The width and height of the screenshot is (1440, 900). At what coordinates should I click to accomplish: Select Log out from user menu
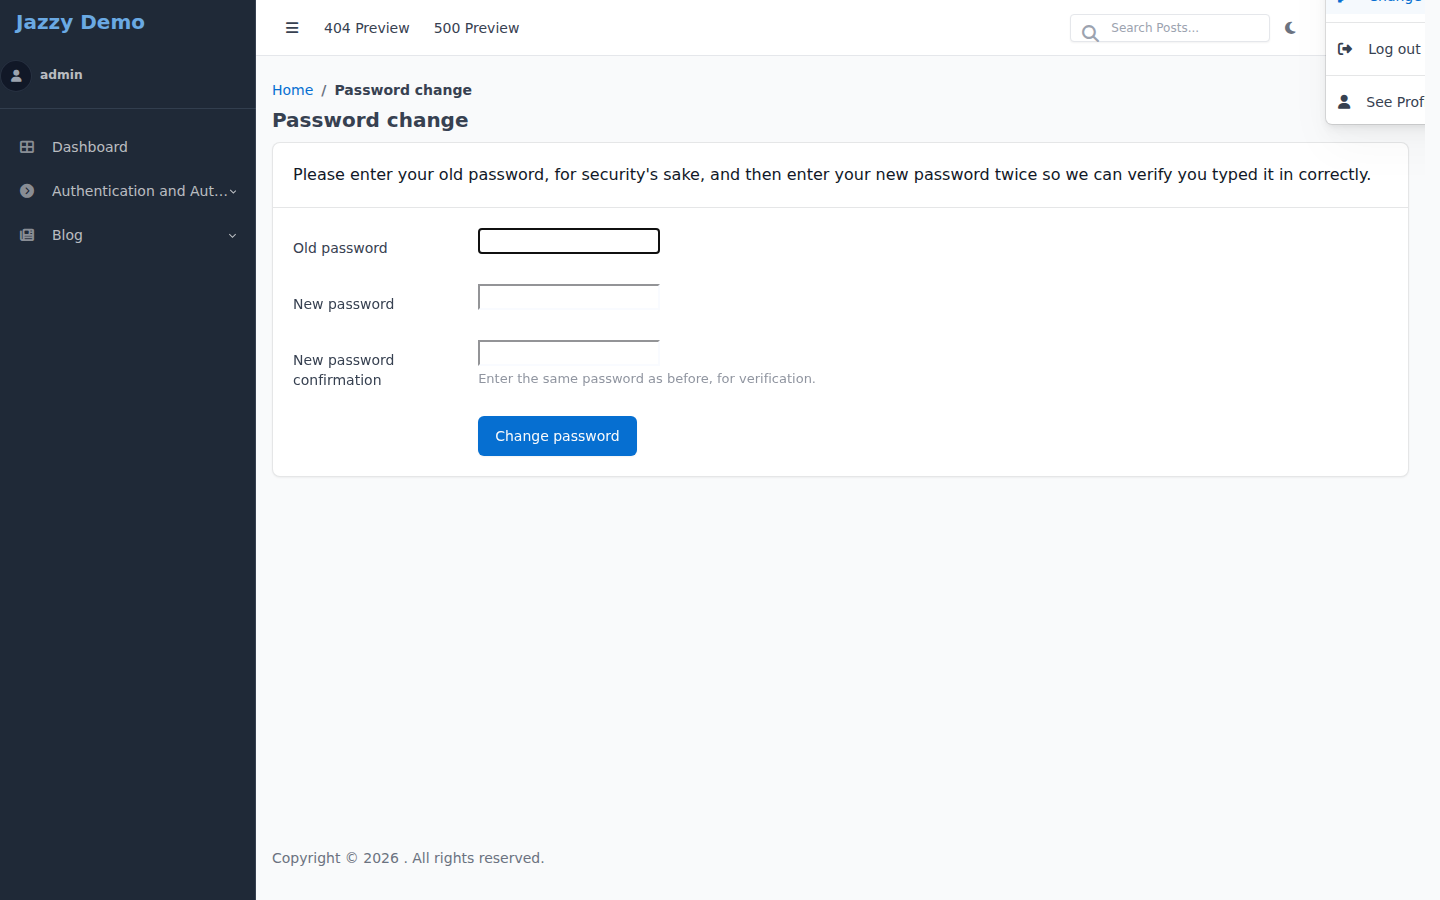[1376, 49]
